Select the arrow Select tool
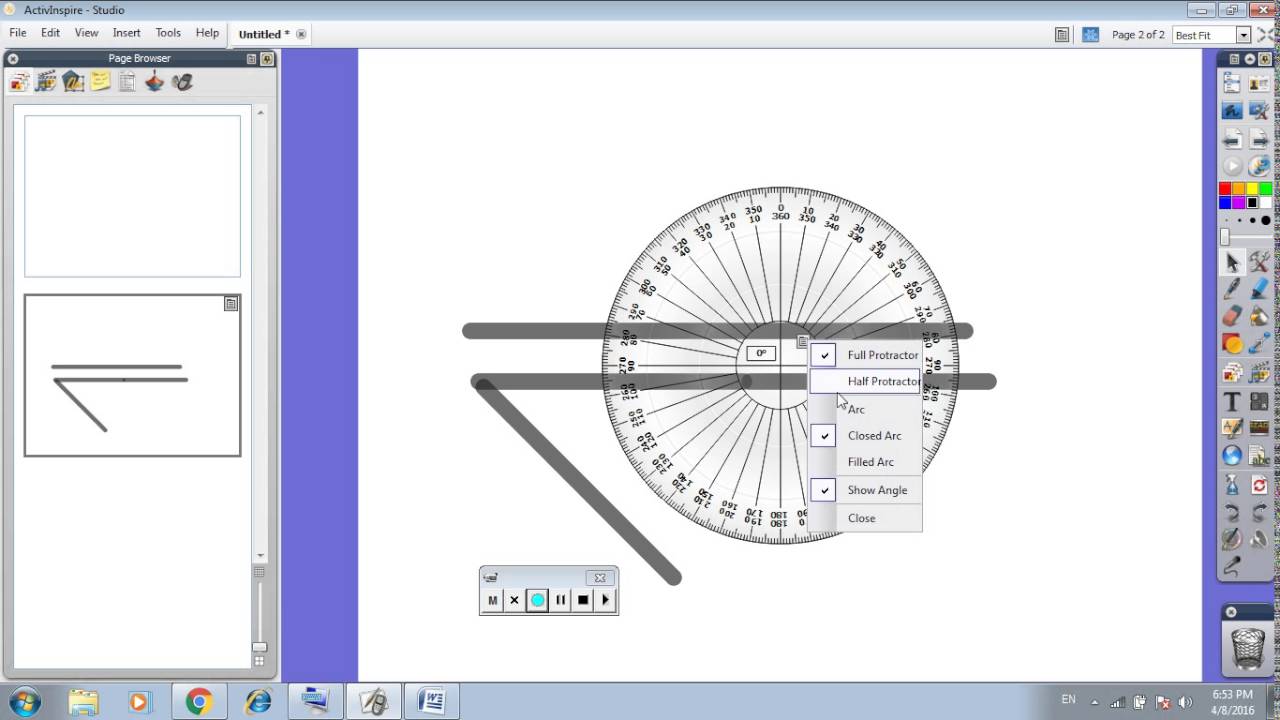 pyautogui.click(x=1232, y=262)
